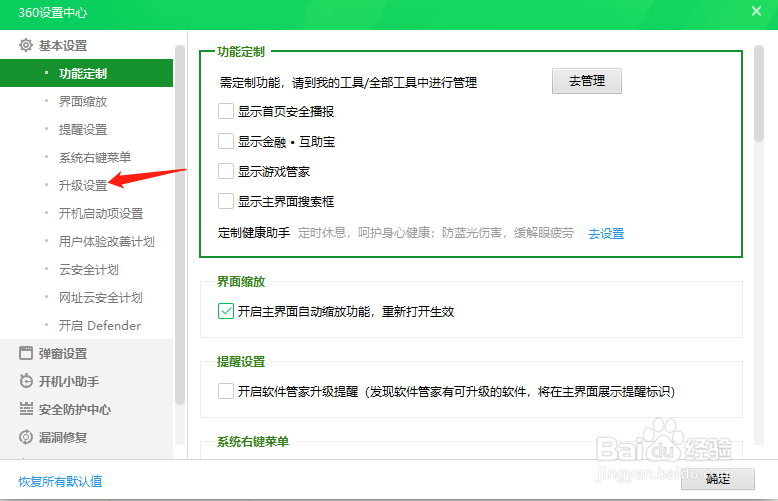Expand 弹窗设置 category
Image resolution: width=778 pixels, height=501 pixels.
point(86,353)
